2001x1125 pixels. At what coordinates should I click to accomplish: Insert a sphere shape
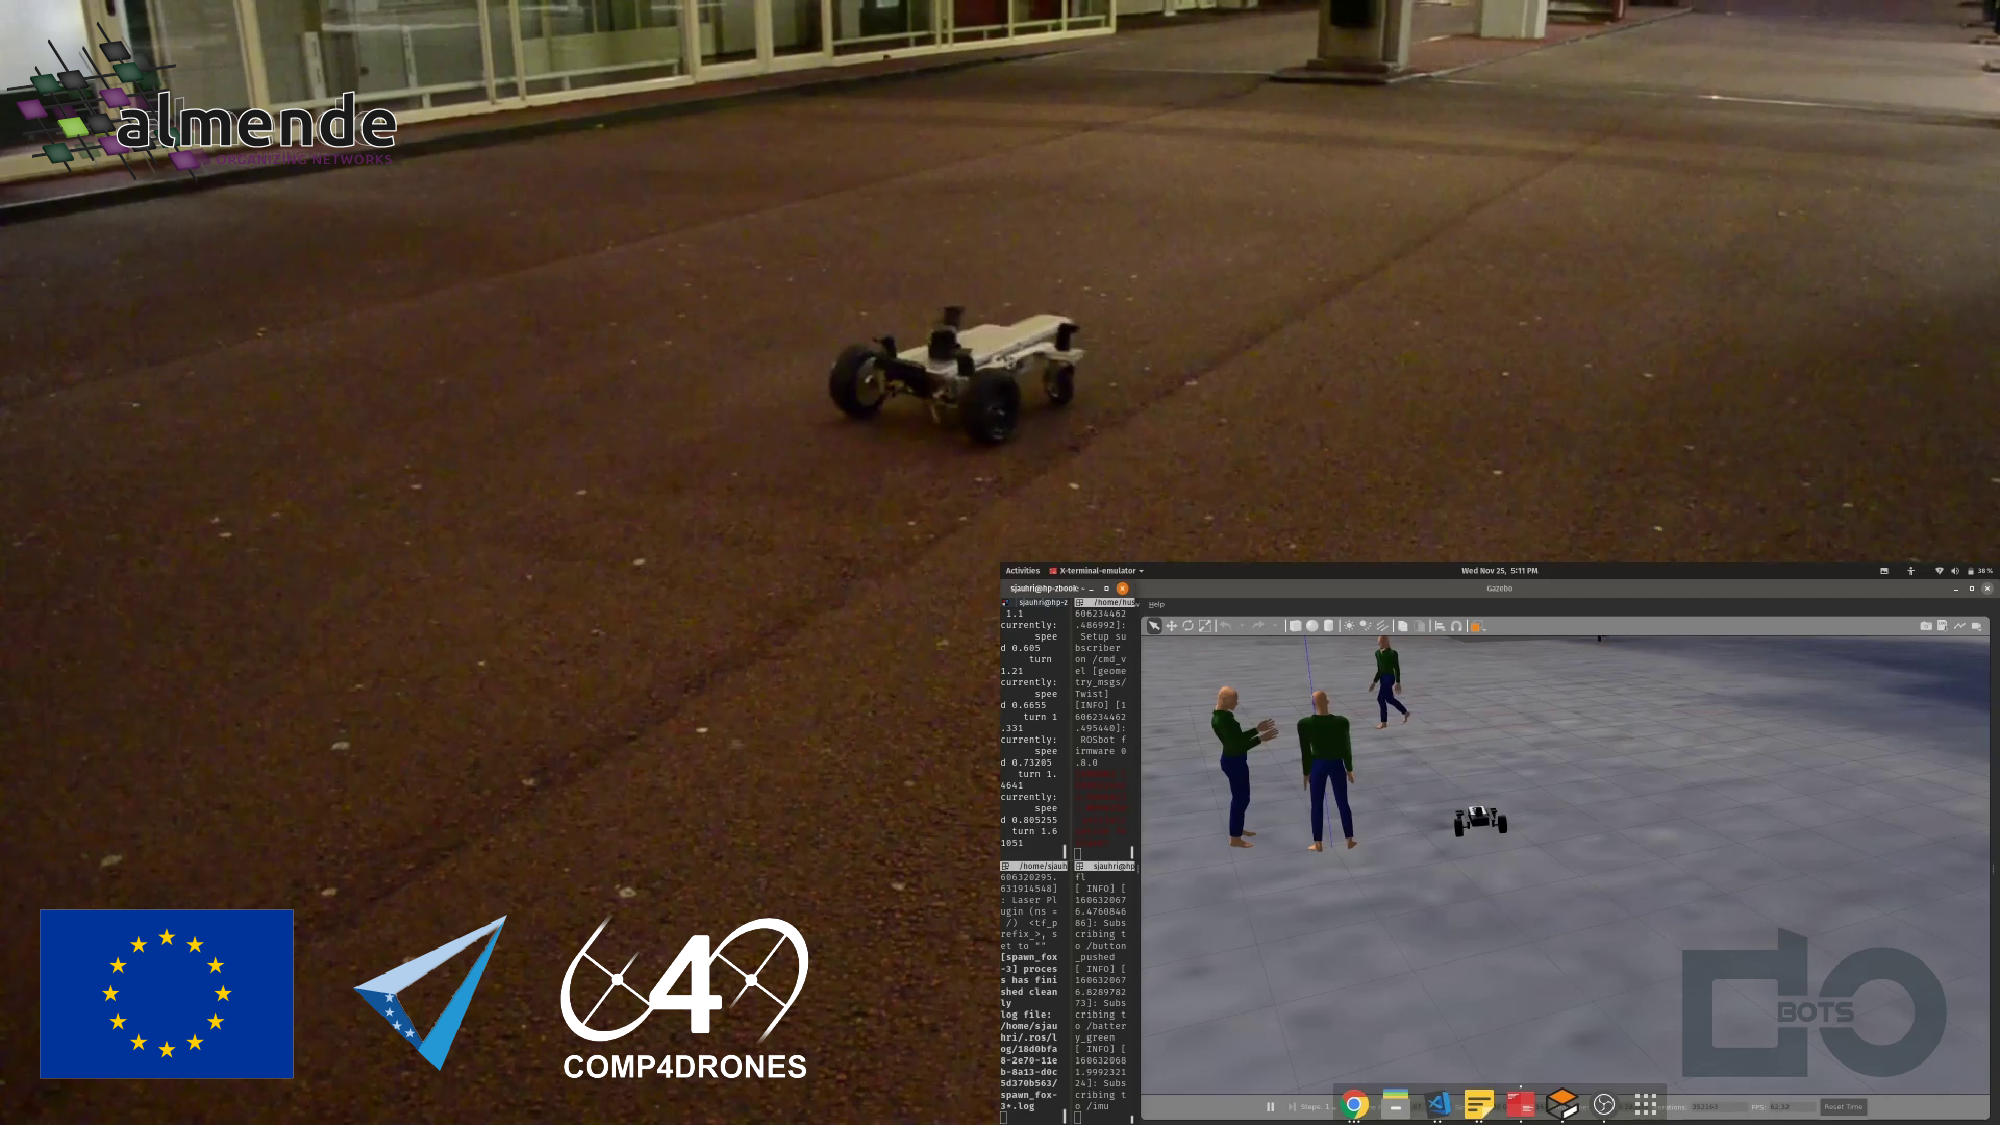[x=1312, y=626]
